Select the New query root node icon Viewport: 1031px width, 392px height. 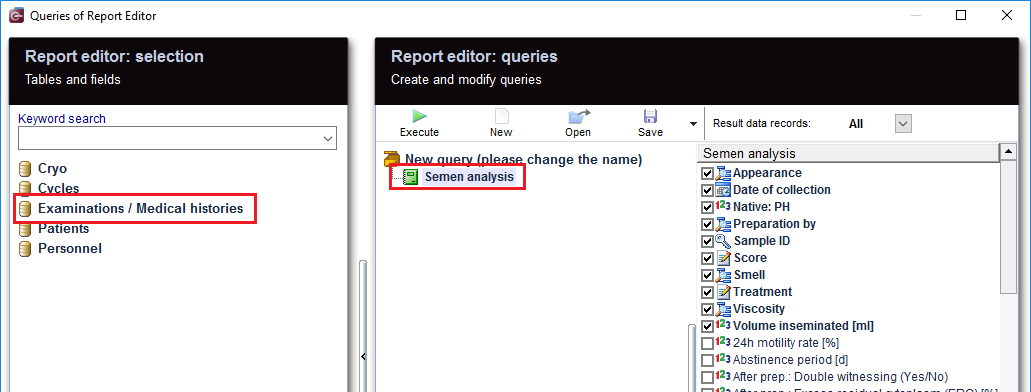pyautogui.click(x=392, y=159)
